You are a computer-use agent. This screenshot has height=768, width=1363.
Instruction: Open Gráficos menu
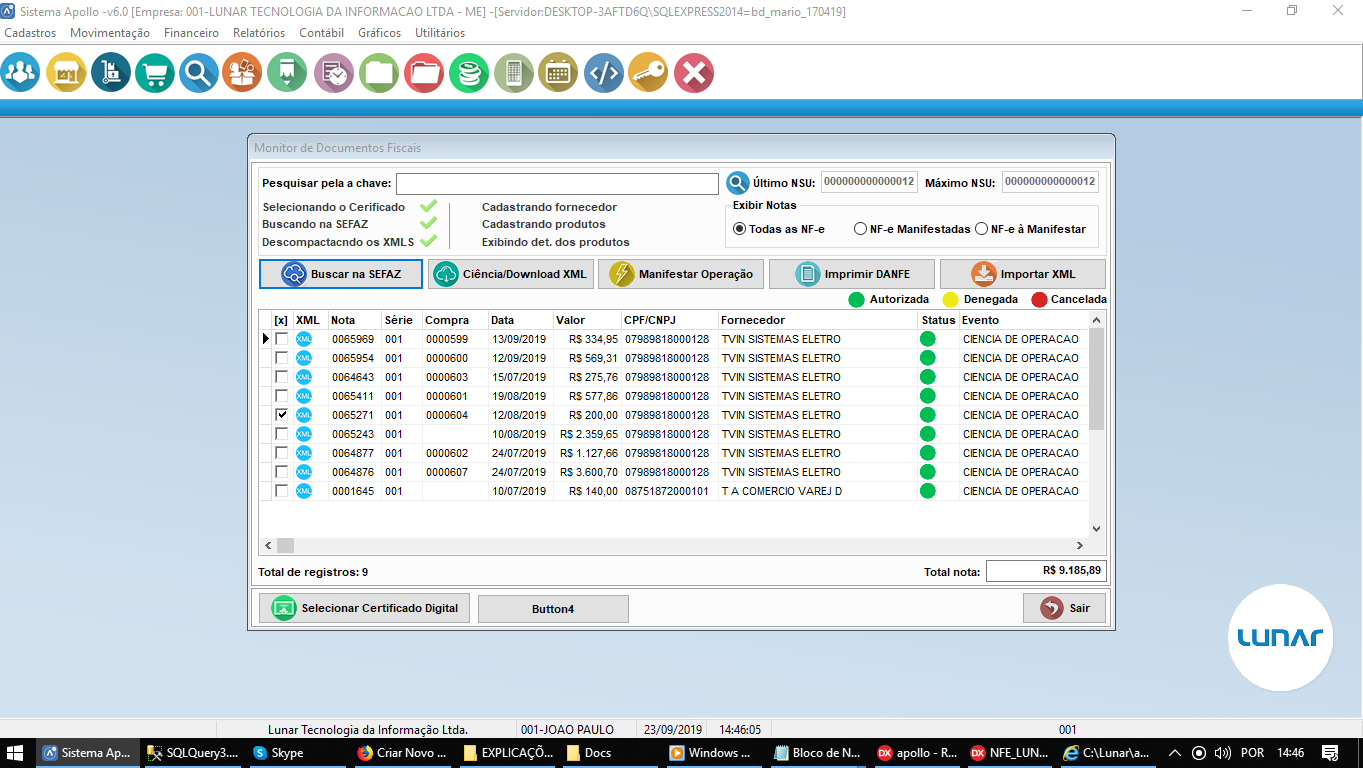[379, 33]
